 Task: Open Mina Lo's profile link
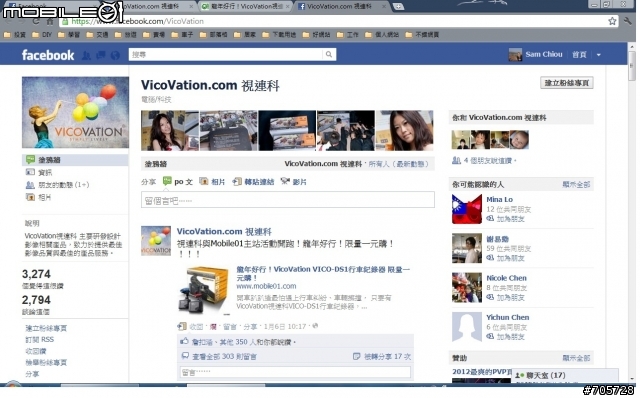tap(499, 200)
